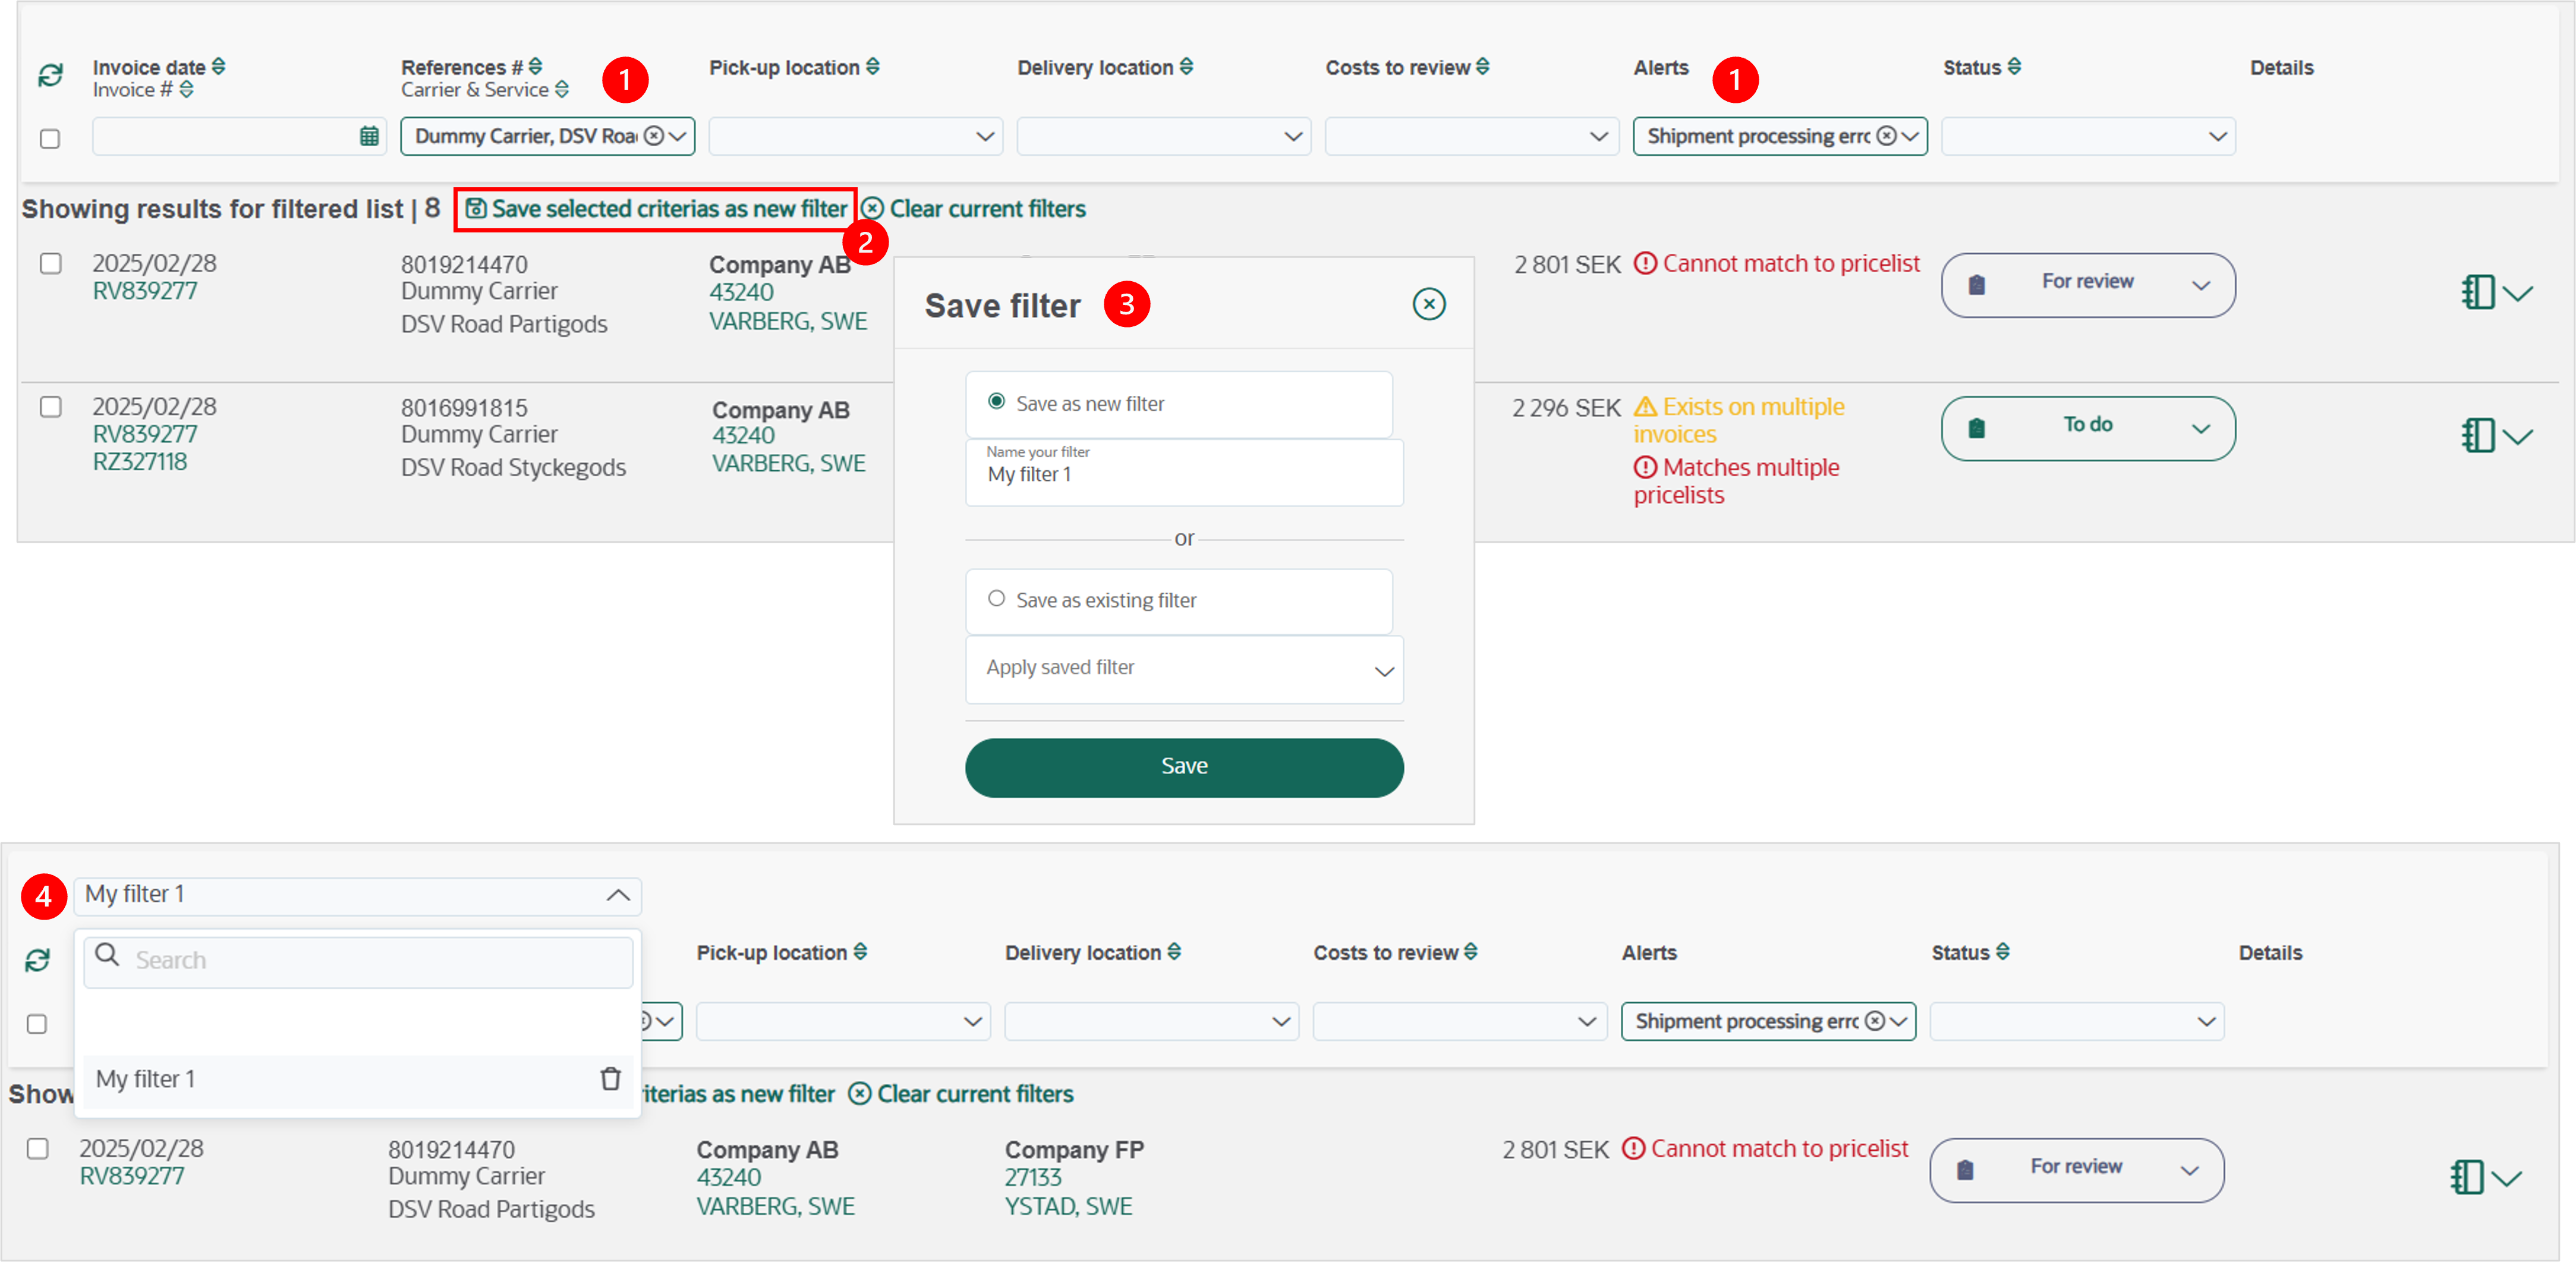Toggle select-all checkbox in top table header
Screen dimensions: 2576x1262
[50, 139]
